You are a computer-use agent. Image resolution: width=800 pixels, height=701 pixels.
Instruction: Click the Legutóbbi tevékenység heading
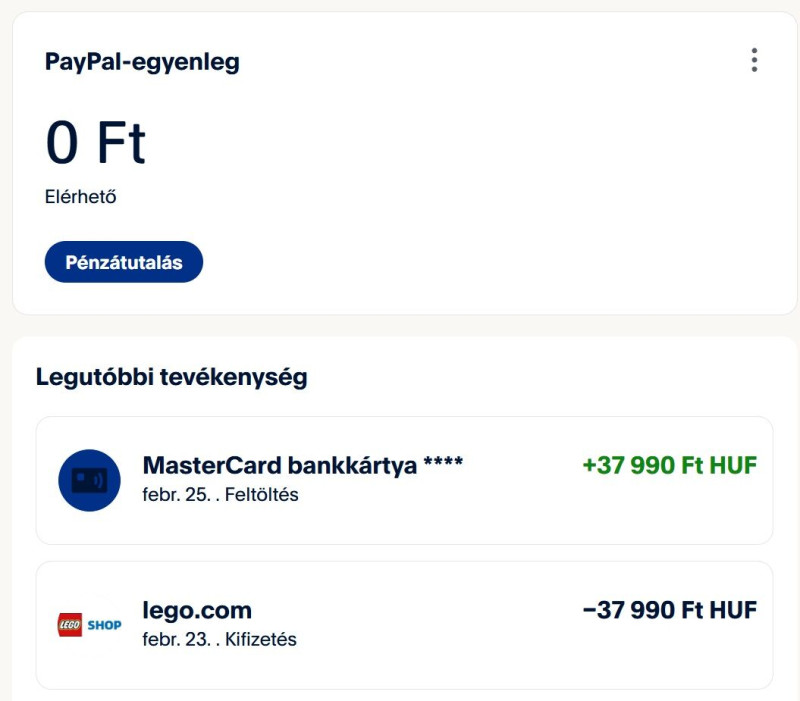pos(171,377)
